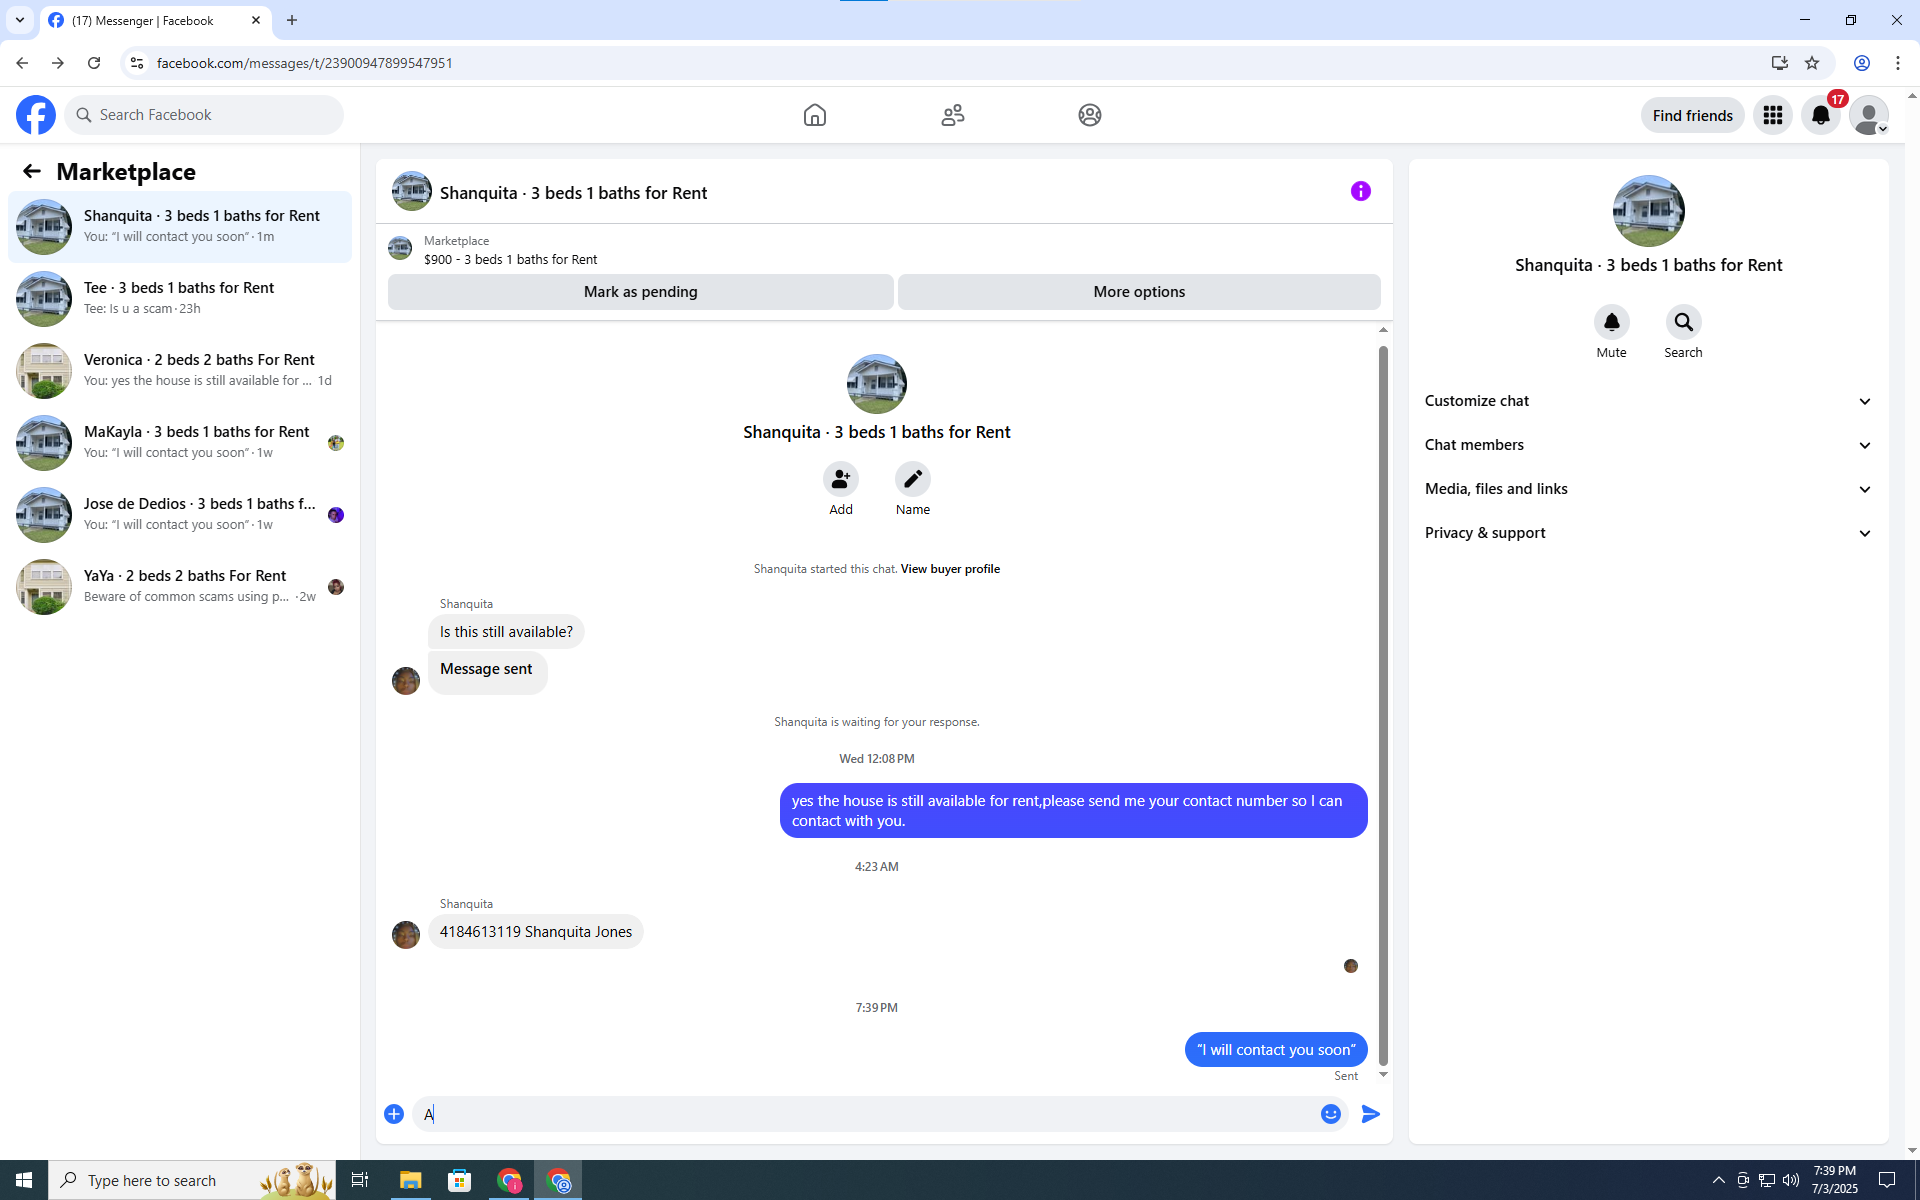This screenshot has height=1200, width=1920.
Task: Select Veronica 2 beds 2 baths conversation
Action: point(180,370)
